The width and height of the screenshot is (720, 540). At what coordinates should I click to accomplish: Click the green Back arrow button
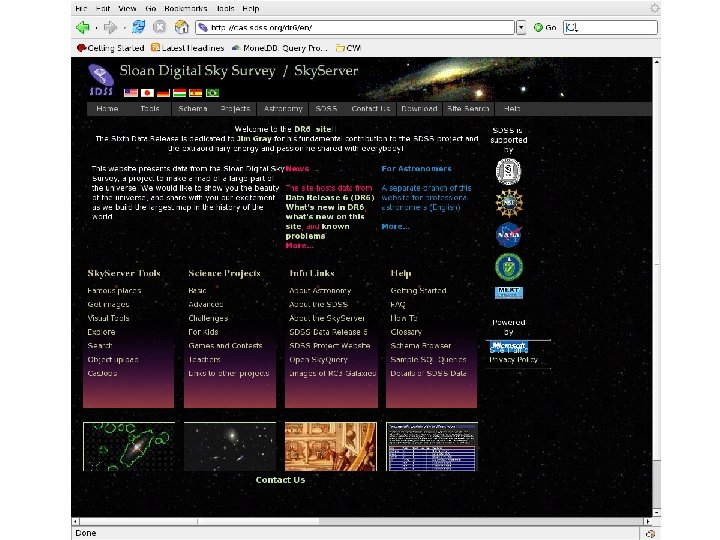(83, 28)
